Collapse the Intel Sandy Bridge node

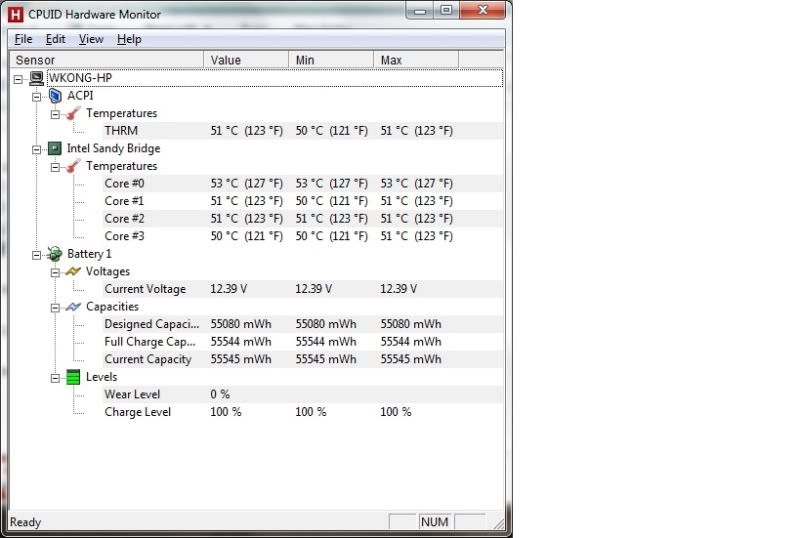click(x=37, y=148)
